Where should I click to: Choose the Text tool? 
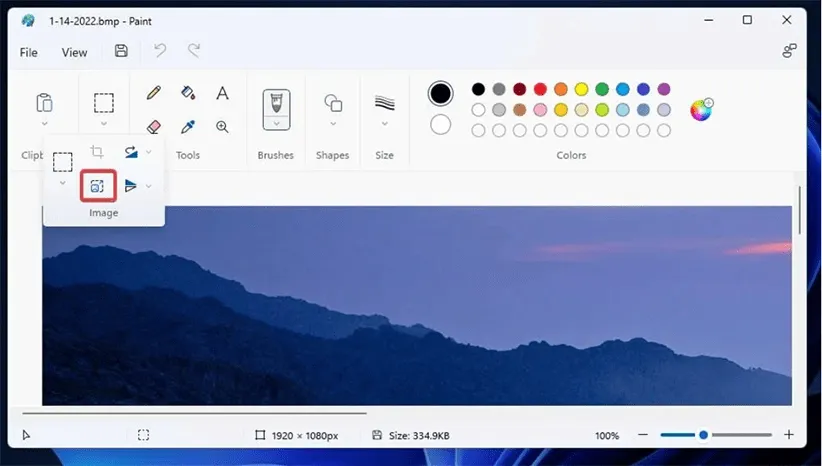[x=222, y=93]
